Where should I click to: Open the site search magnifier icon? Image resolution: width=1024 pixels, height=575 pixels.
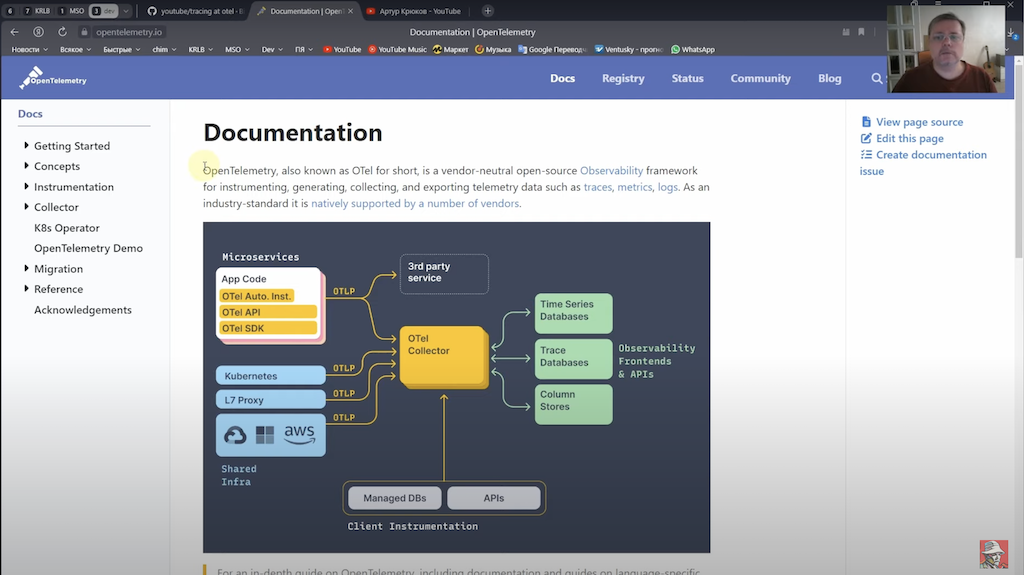coord(876,78)
